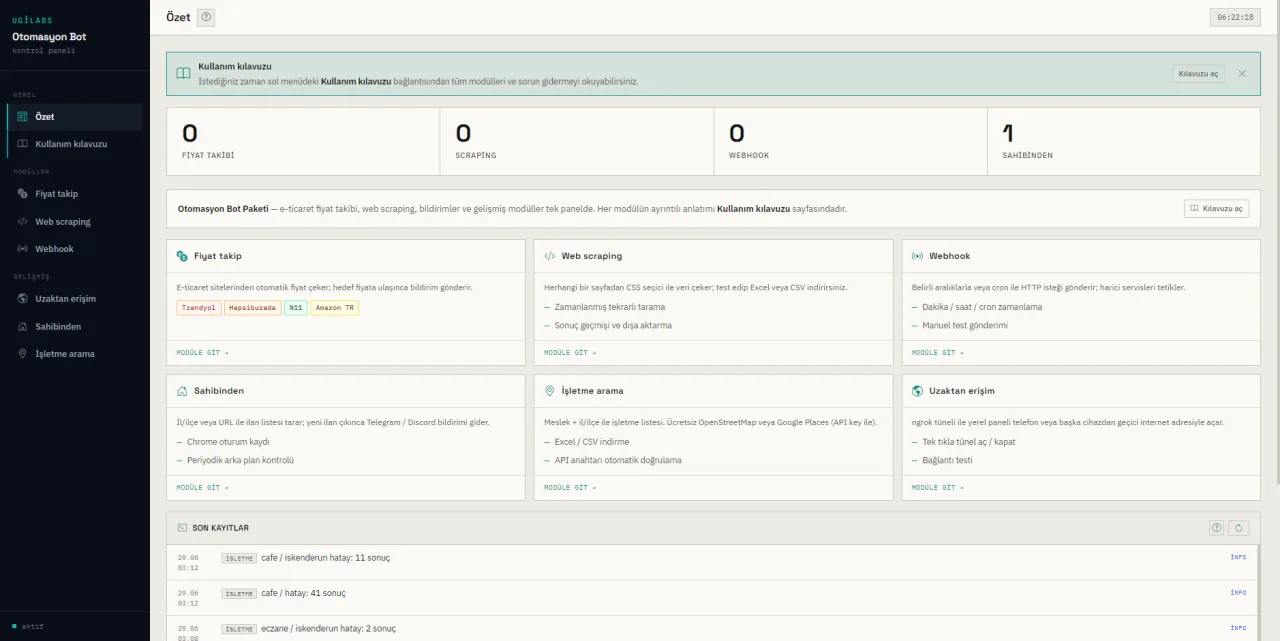Open help icon in Son Kayıtlar header
1280x641 pixels.
(1217, 528)
